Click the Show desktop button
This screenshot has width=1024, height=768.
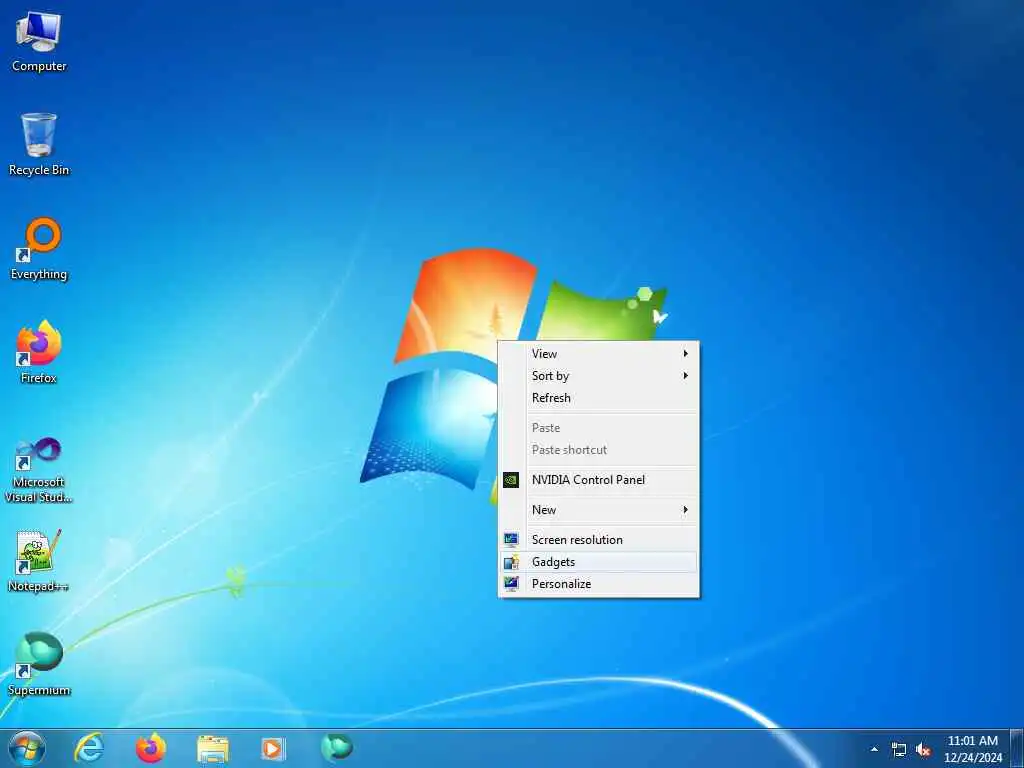(x=1017, y=749)
